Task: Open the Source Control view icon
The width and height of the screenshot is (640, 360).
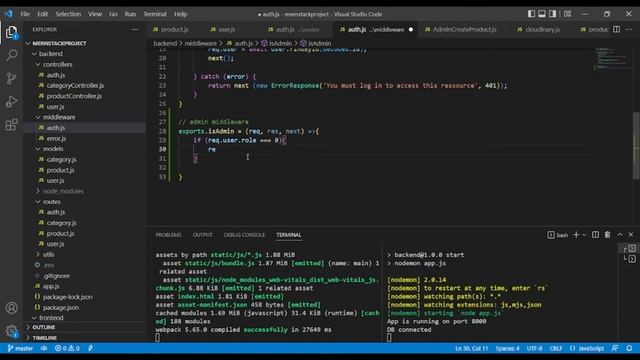Action: click(11, 78)
